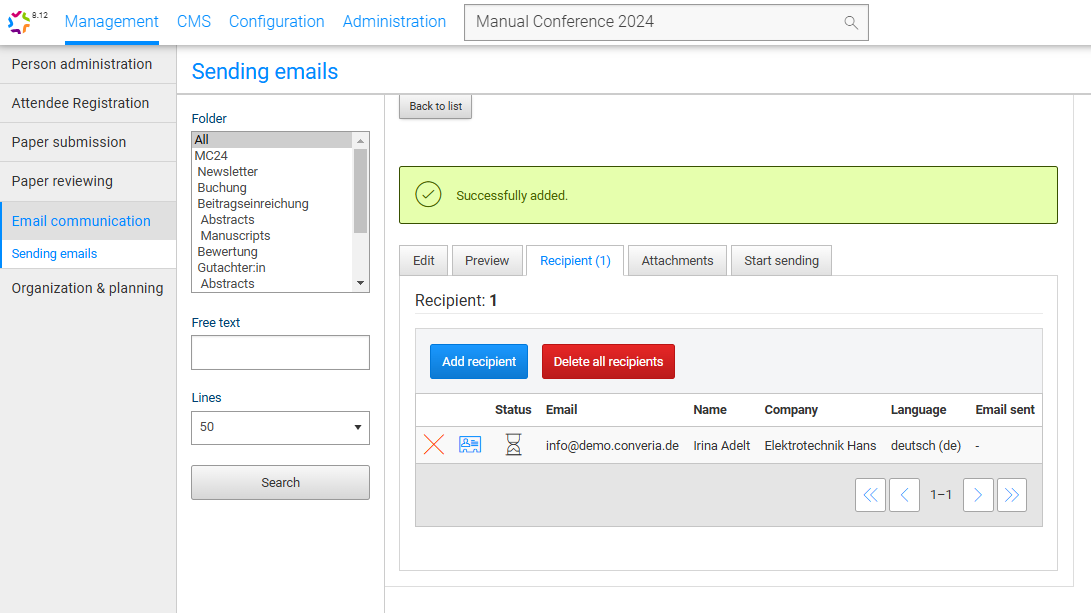Go to first page of recipients
1091x613 pixels.
(870, 495)
